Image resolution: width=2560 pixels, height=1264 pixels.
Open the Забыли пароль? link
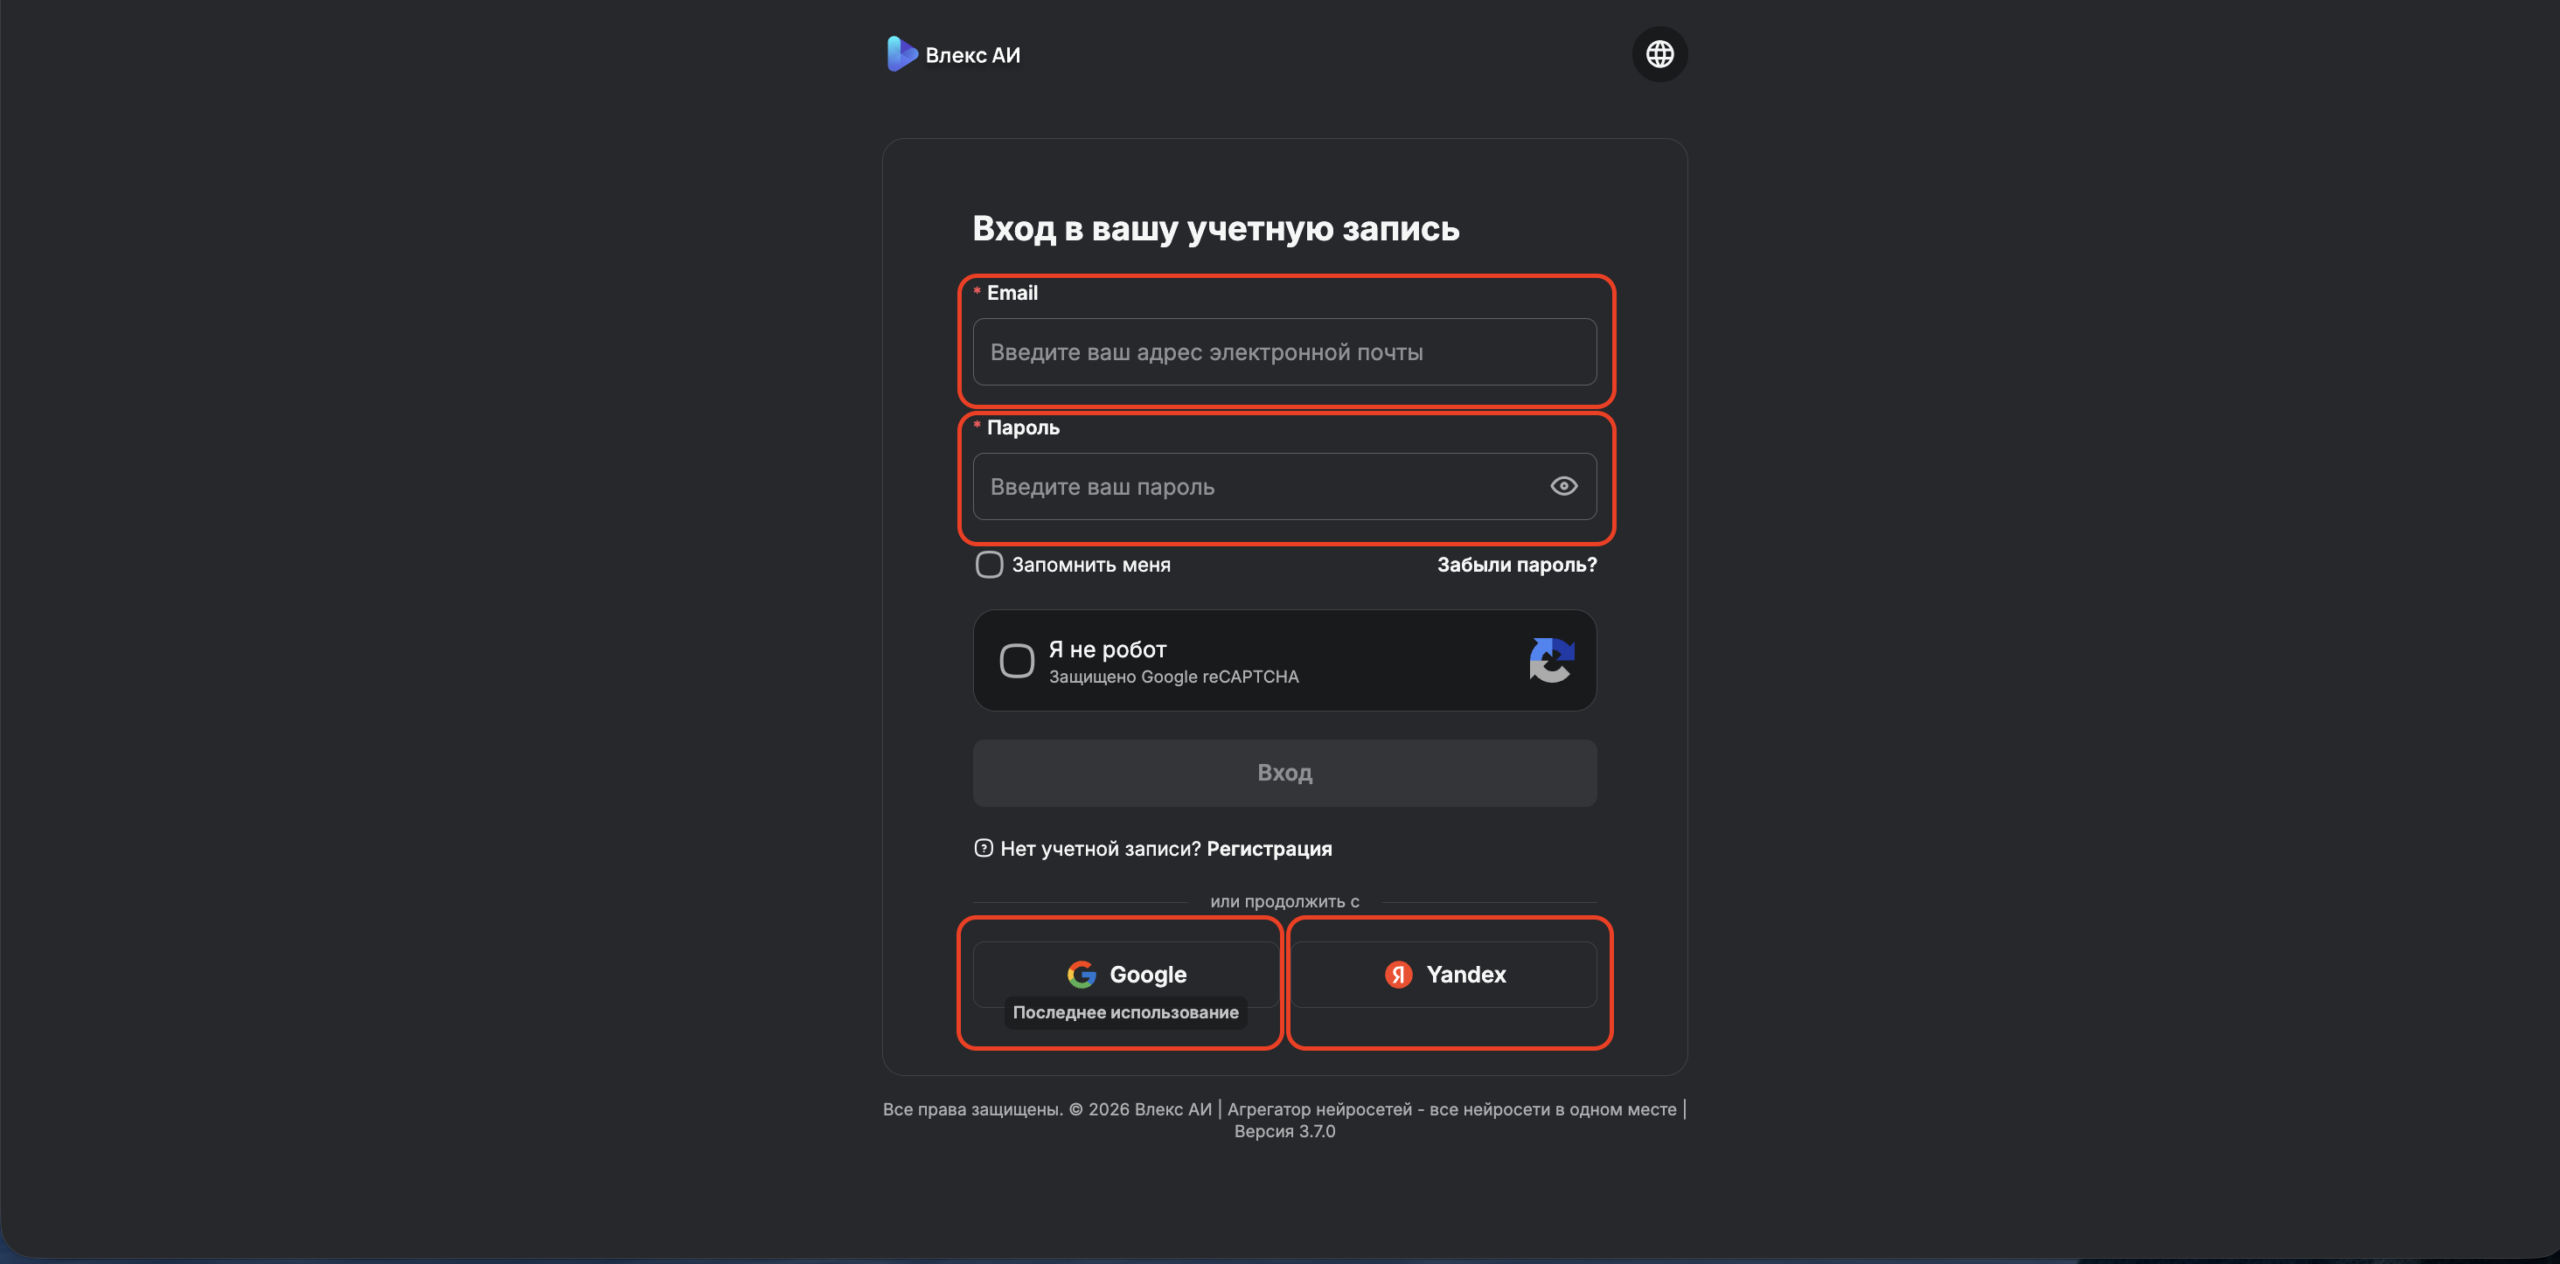(x=1516, y=565)
